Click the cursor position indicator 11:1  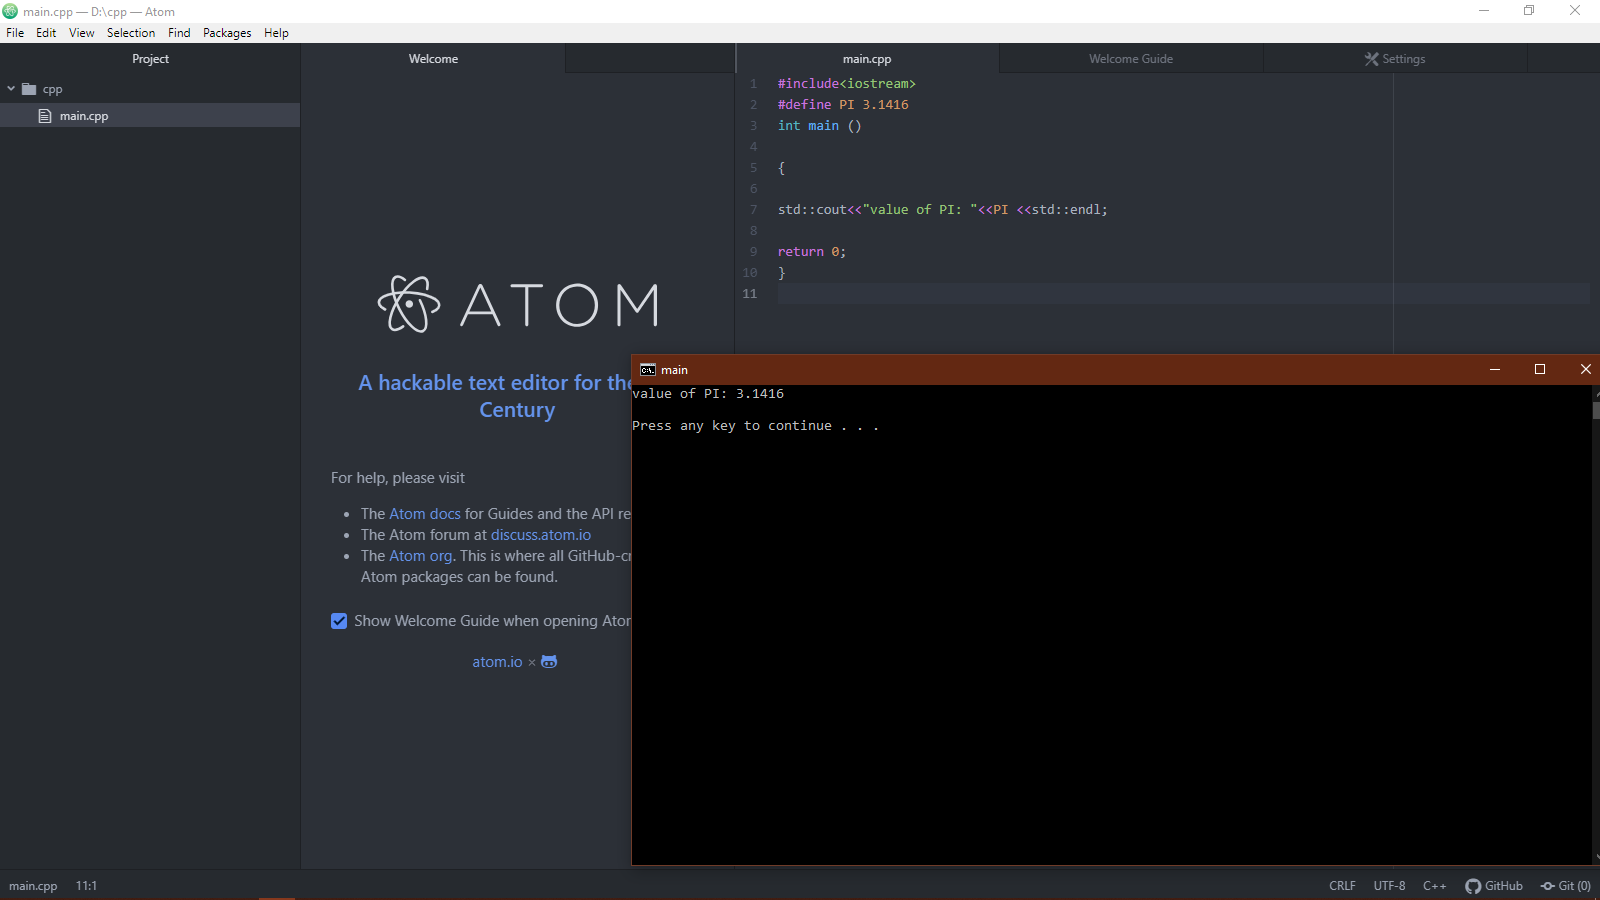pos(87,886)
